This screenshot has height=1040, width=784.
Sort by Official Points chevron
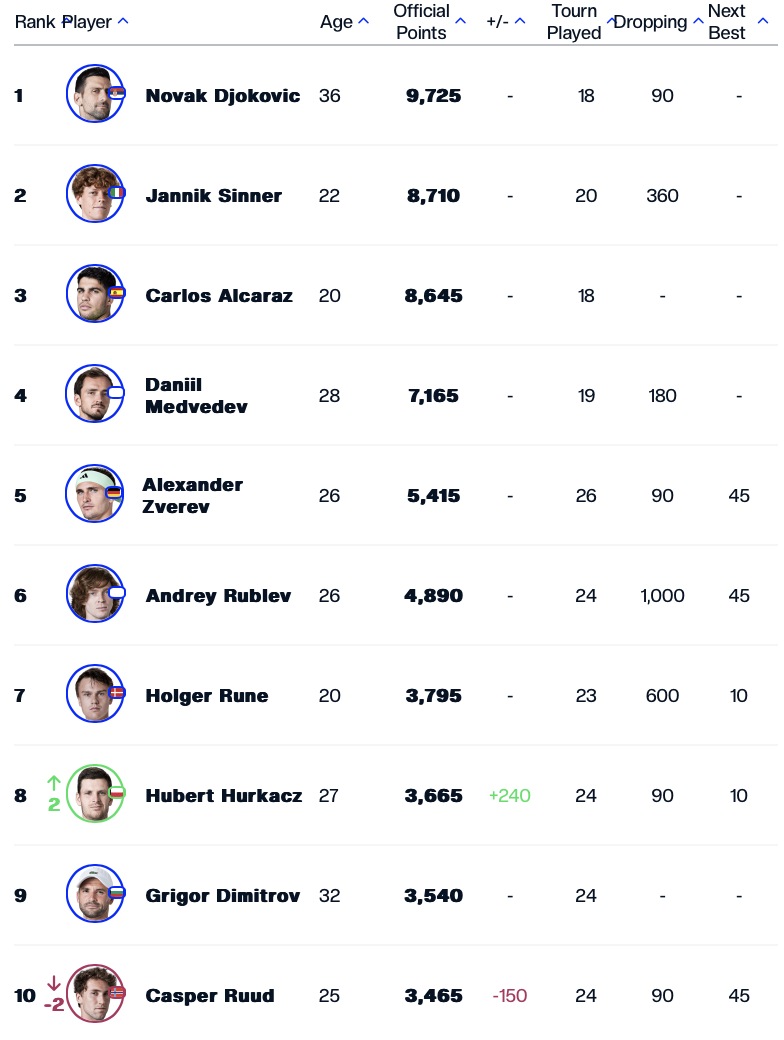(x=460, y=21)
